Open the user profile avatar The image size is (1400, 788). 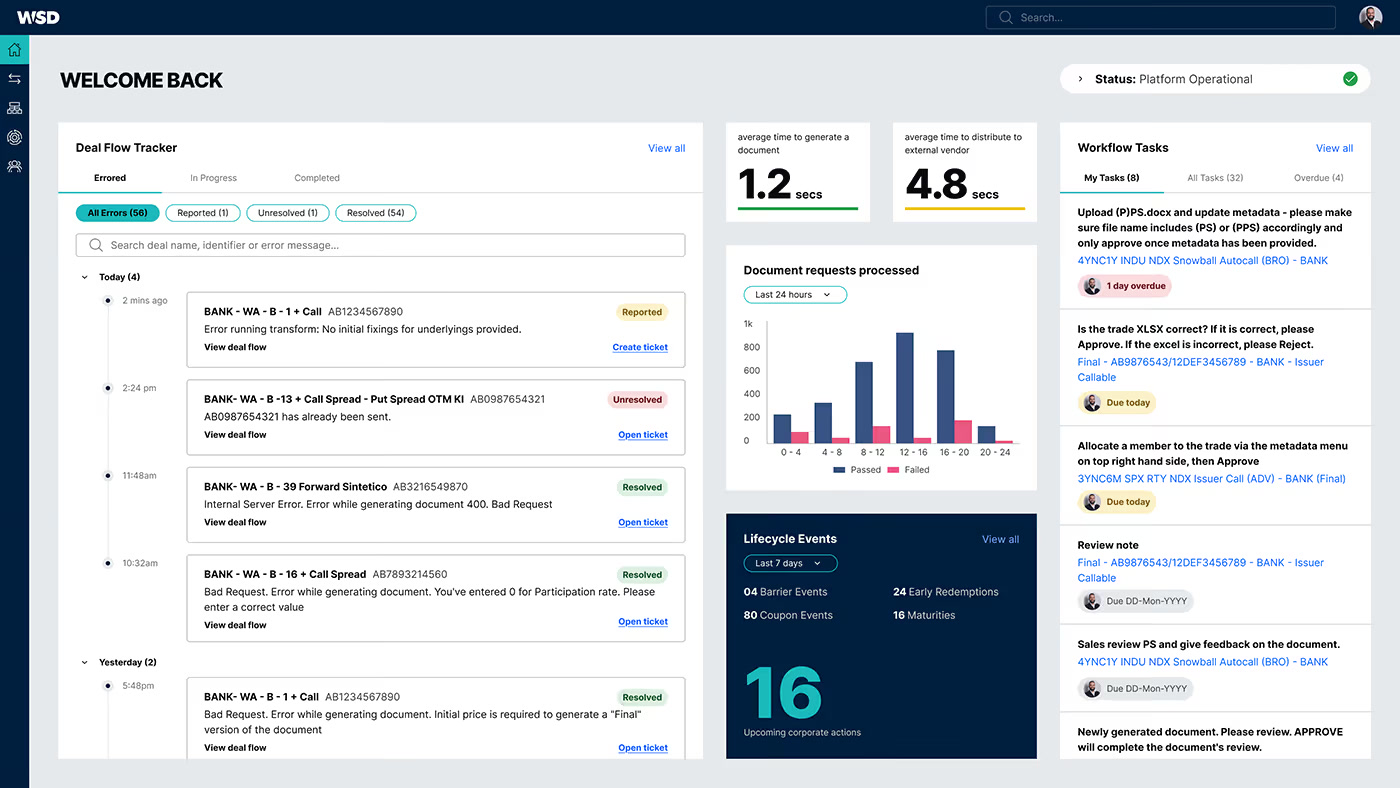[1370, 17]
